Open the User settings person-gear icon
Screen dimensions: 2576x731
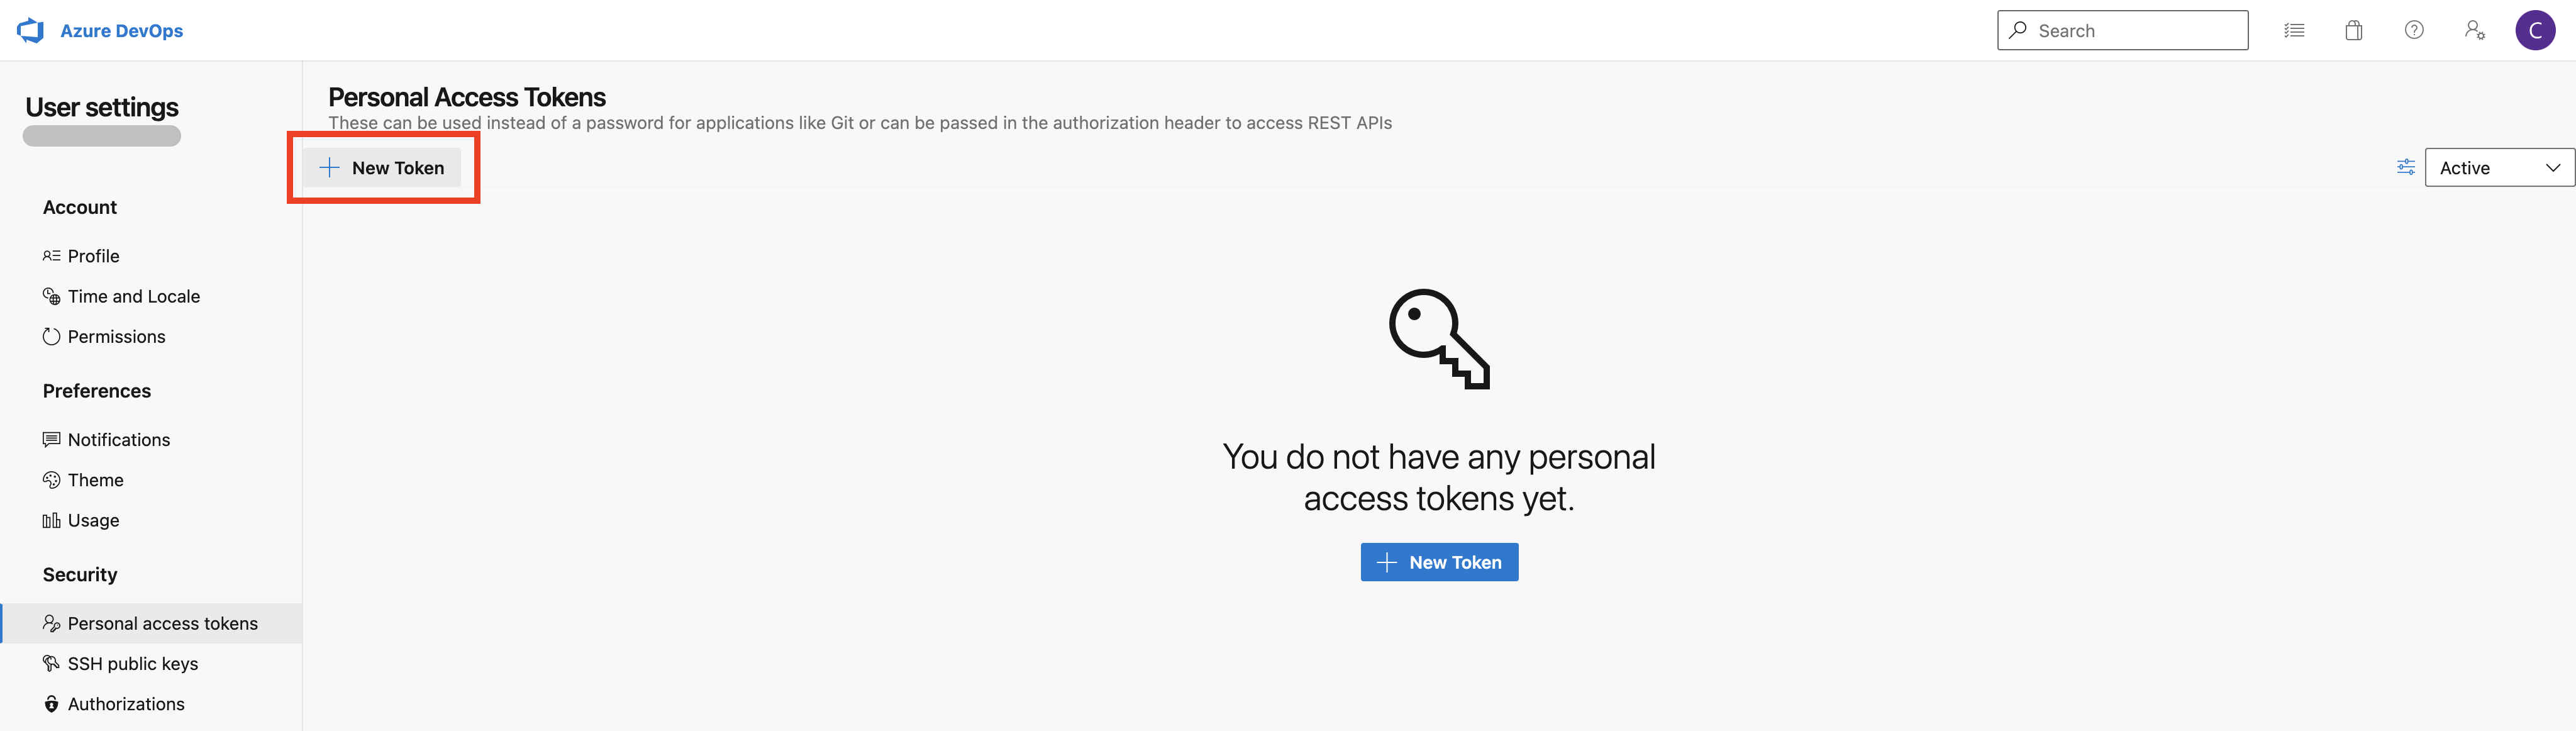[x=2474, y=31]
